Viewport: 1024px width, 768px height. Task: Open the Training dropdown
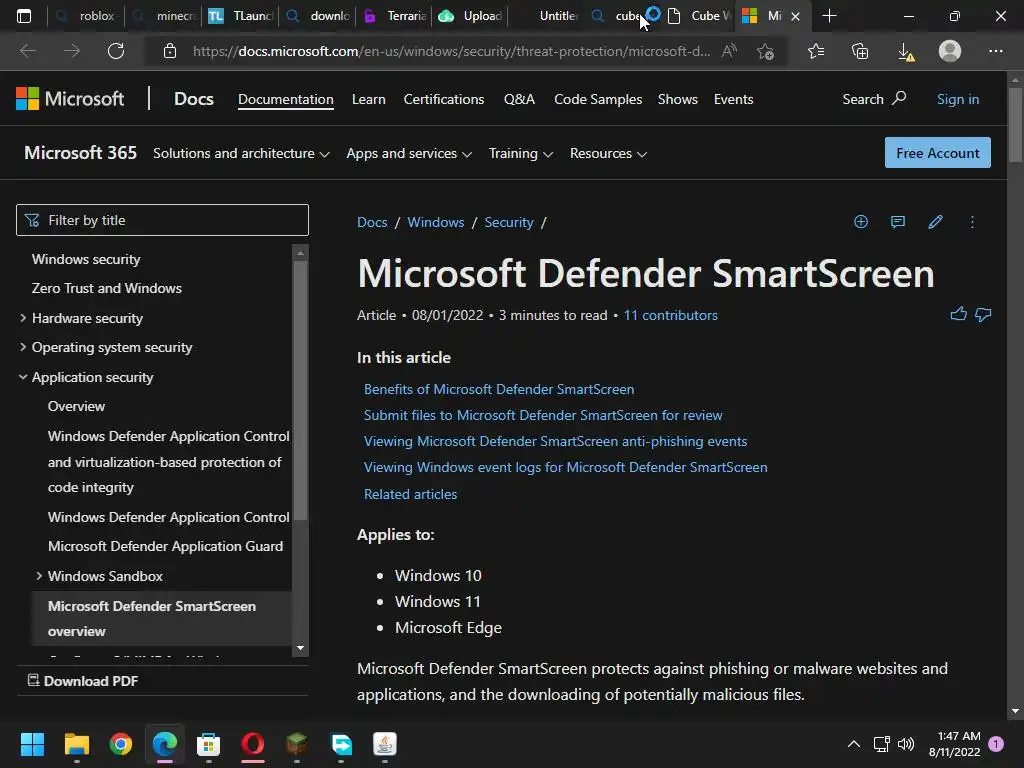pyautogui.click(x=520, y=153)
